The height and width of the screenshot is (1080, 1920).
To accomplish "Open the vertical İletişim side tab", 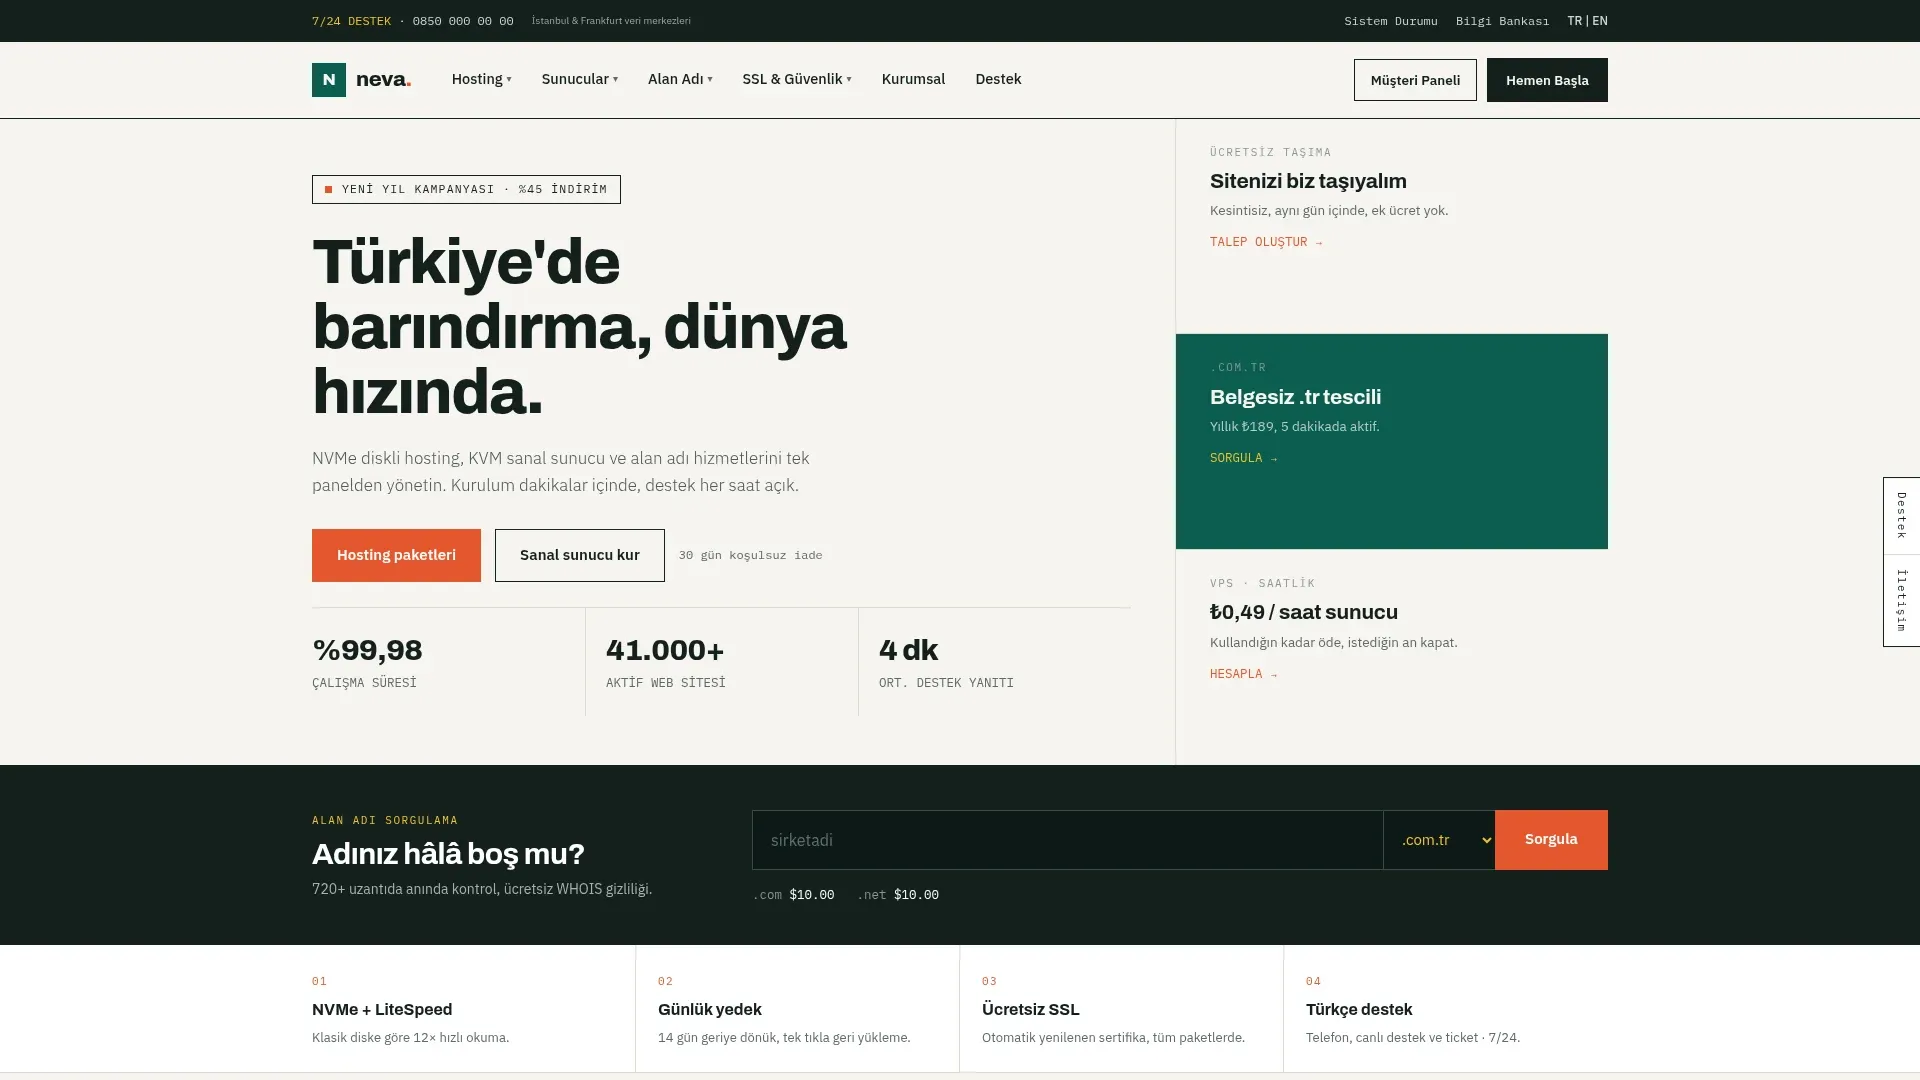I will point(1901,600).
